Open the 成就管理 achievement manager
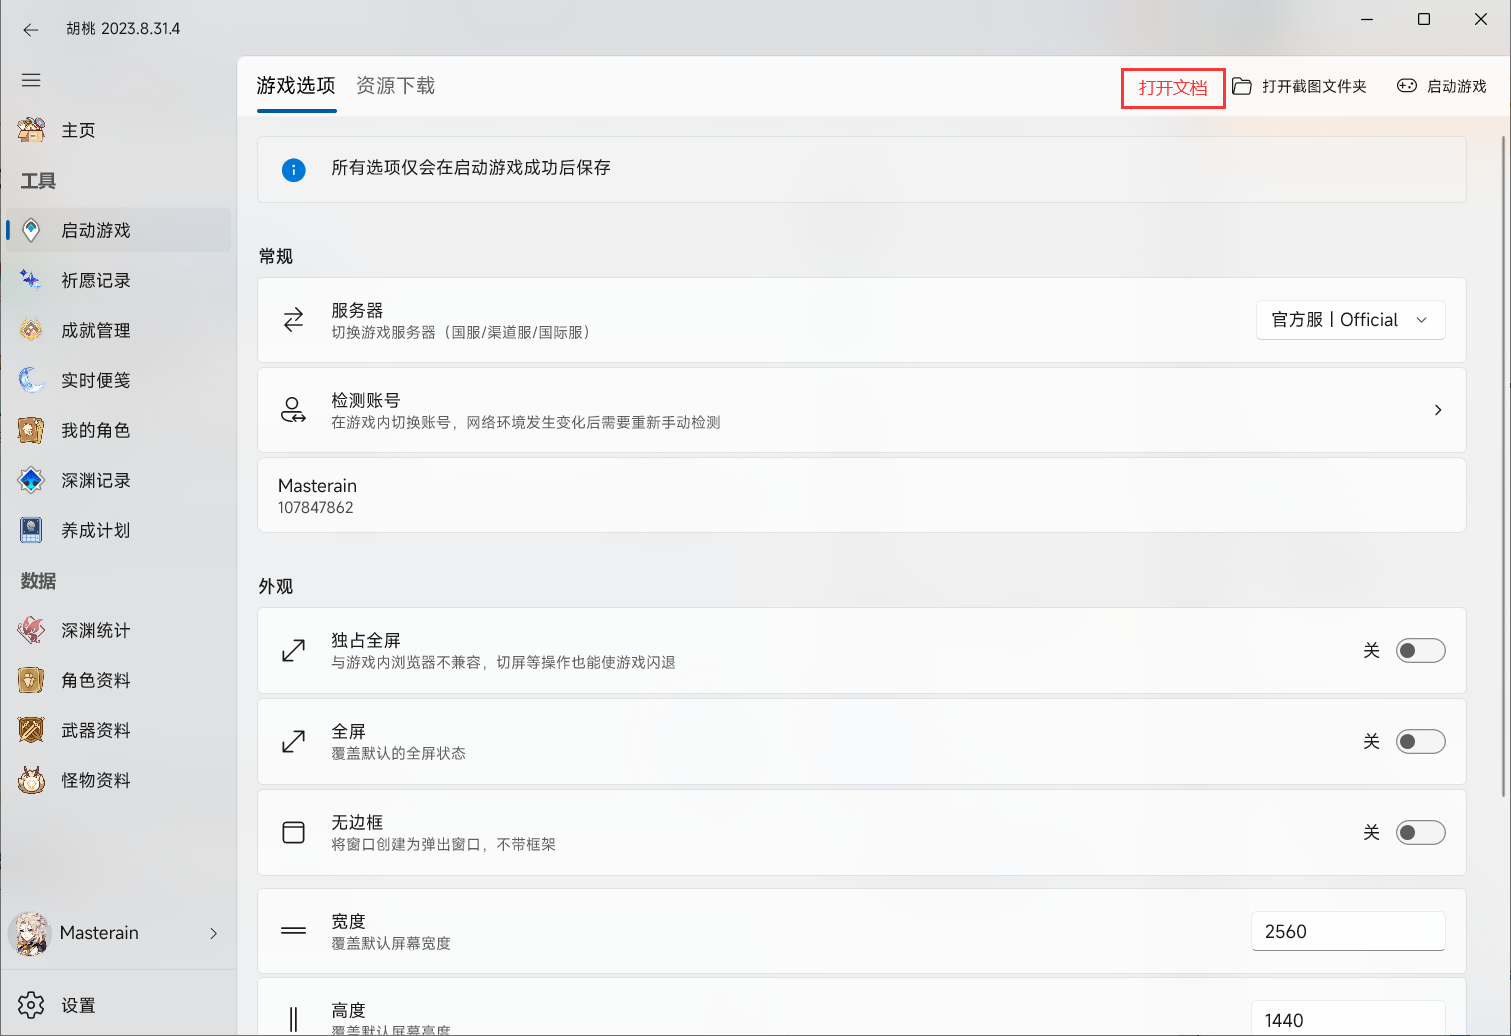Screen dimensions: 1511x1036 (95, 330)
